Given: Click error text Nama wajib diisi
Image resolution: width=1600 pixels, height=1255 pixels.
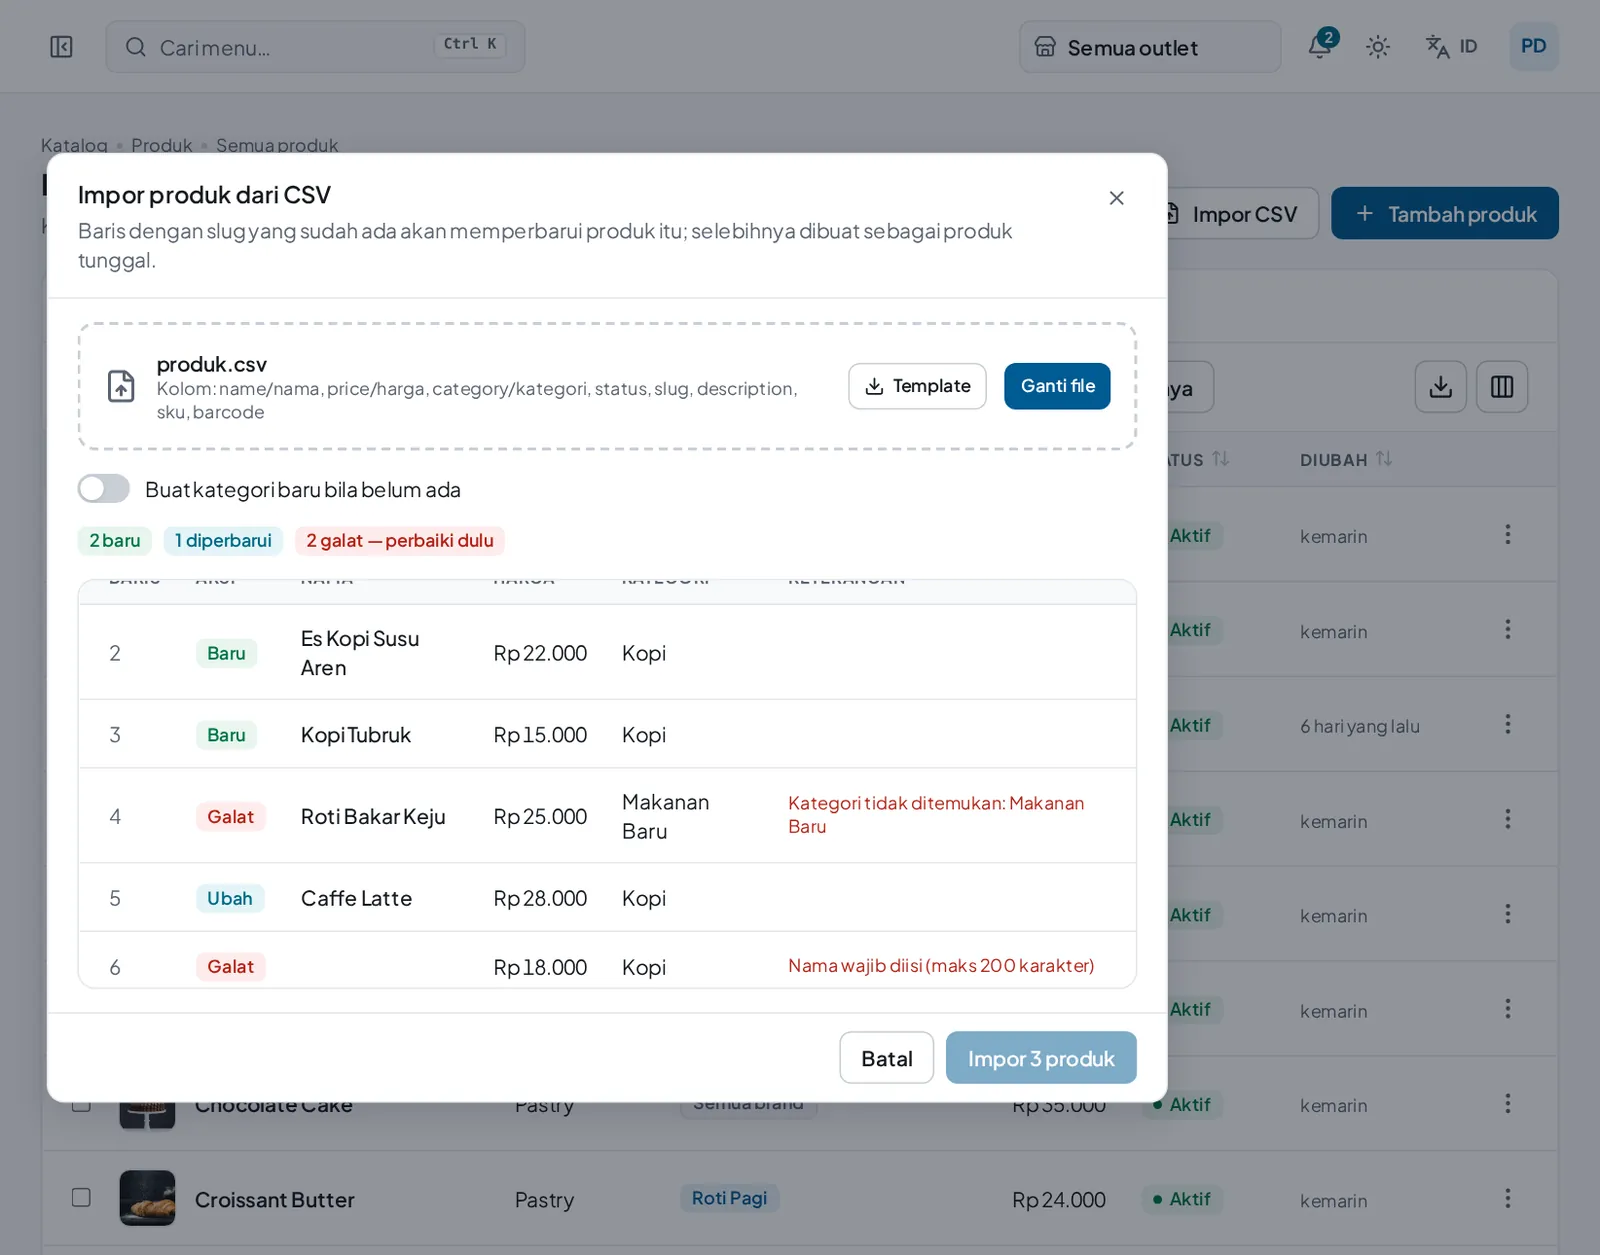Looking at the screenshot, I should coord(941,966).
